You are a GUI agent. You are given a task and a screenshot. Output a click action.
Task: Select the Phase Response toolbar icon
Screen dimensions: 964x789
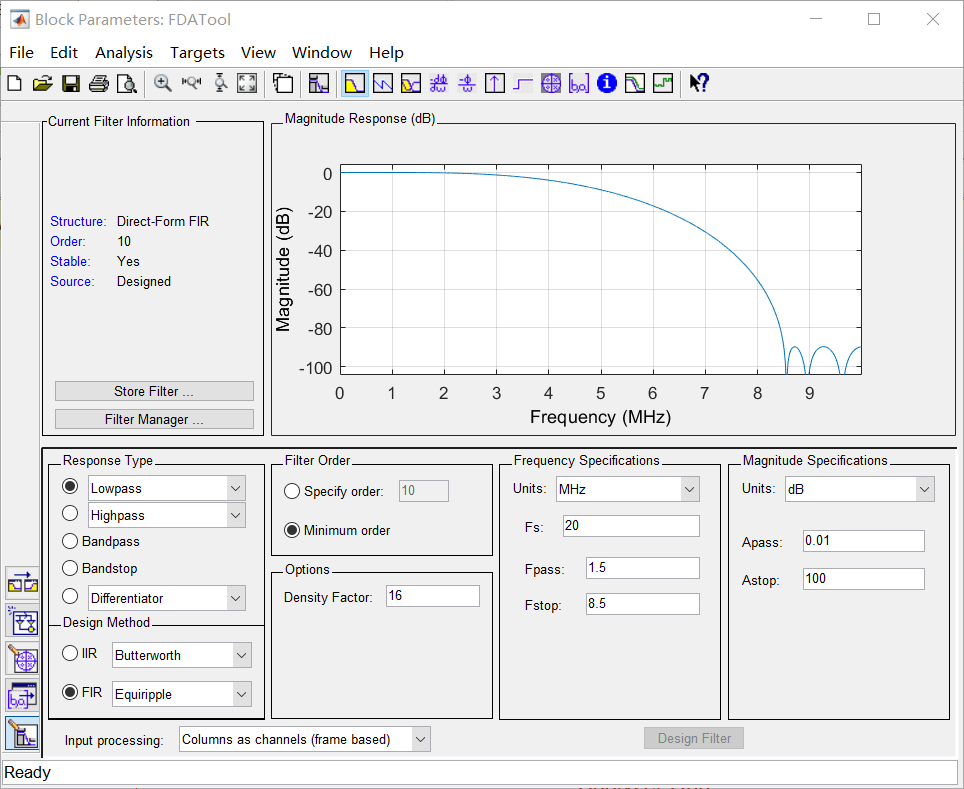[x=383, y=84]
